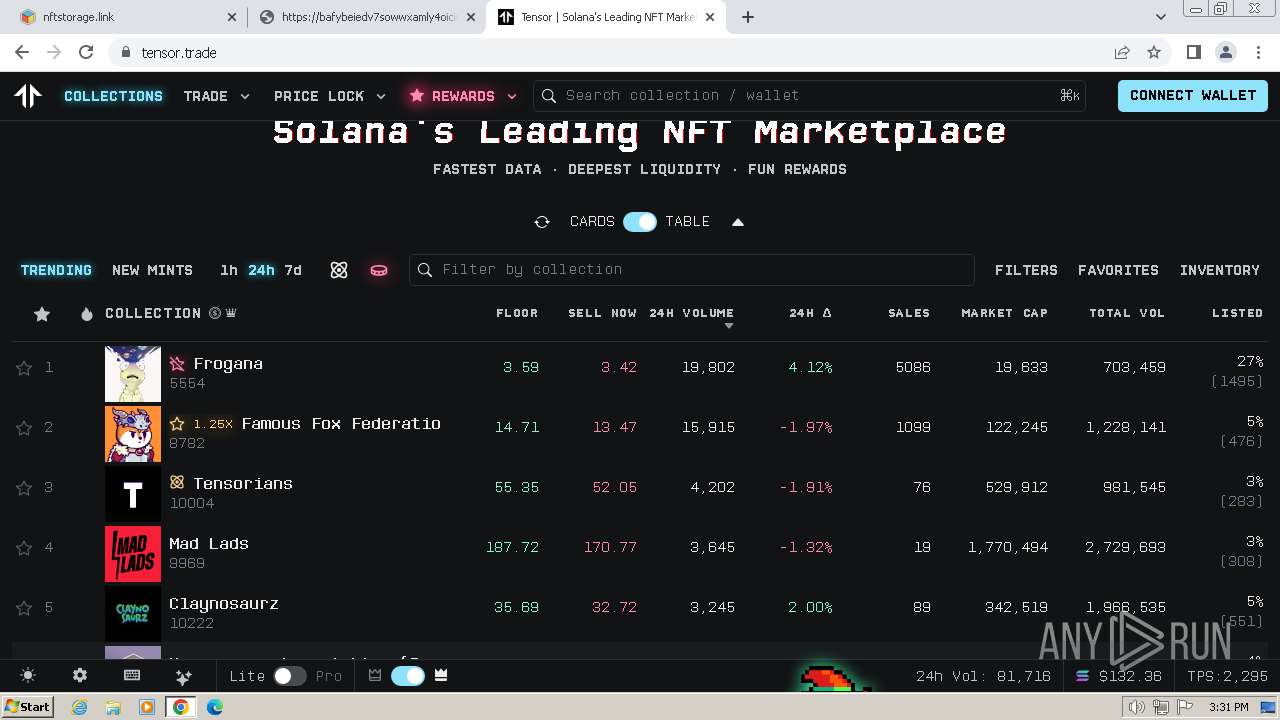Open the INVENTORY view
This screenshot has width=1280, height=720.
1220,270
